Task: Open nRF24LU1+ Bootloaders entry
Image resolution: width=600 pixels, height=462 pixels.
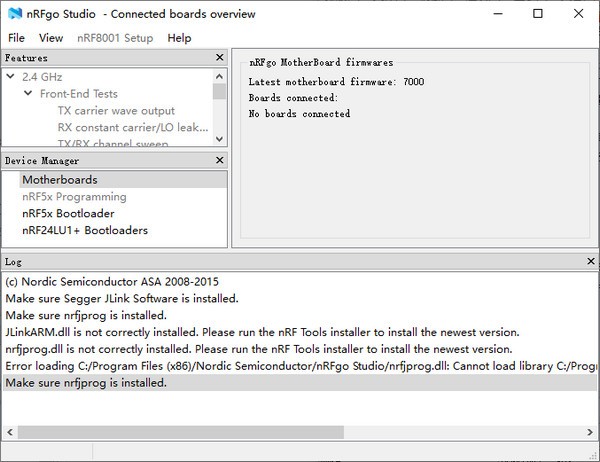Action: tap(85, 231)
